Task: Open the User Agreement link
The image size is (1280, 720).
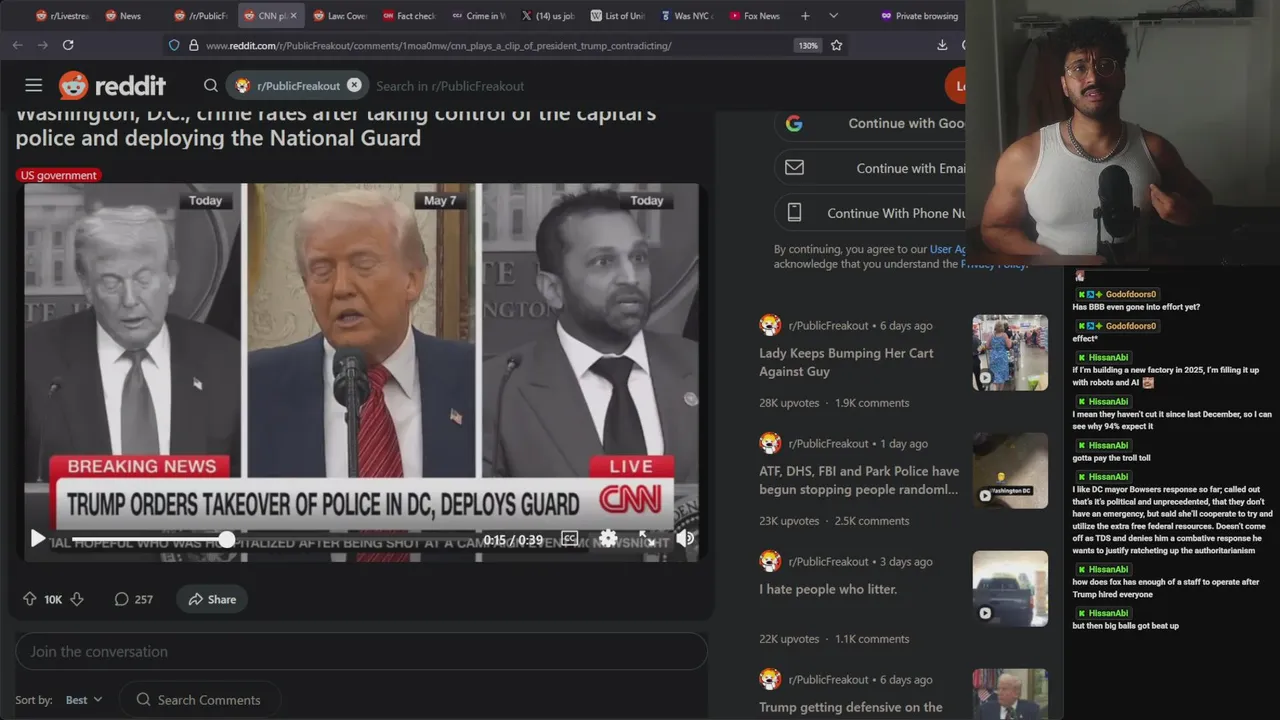Action: click(948, 249)
